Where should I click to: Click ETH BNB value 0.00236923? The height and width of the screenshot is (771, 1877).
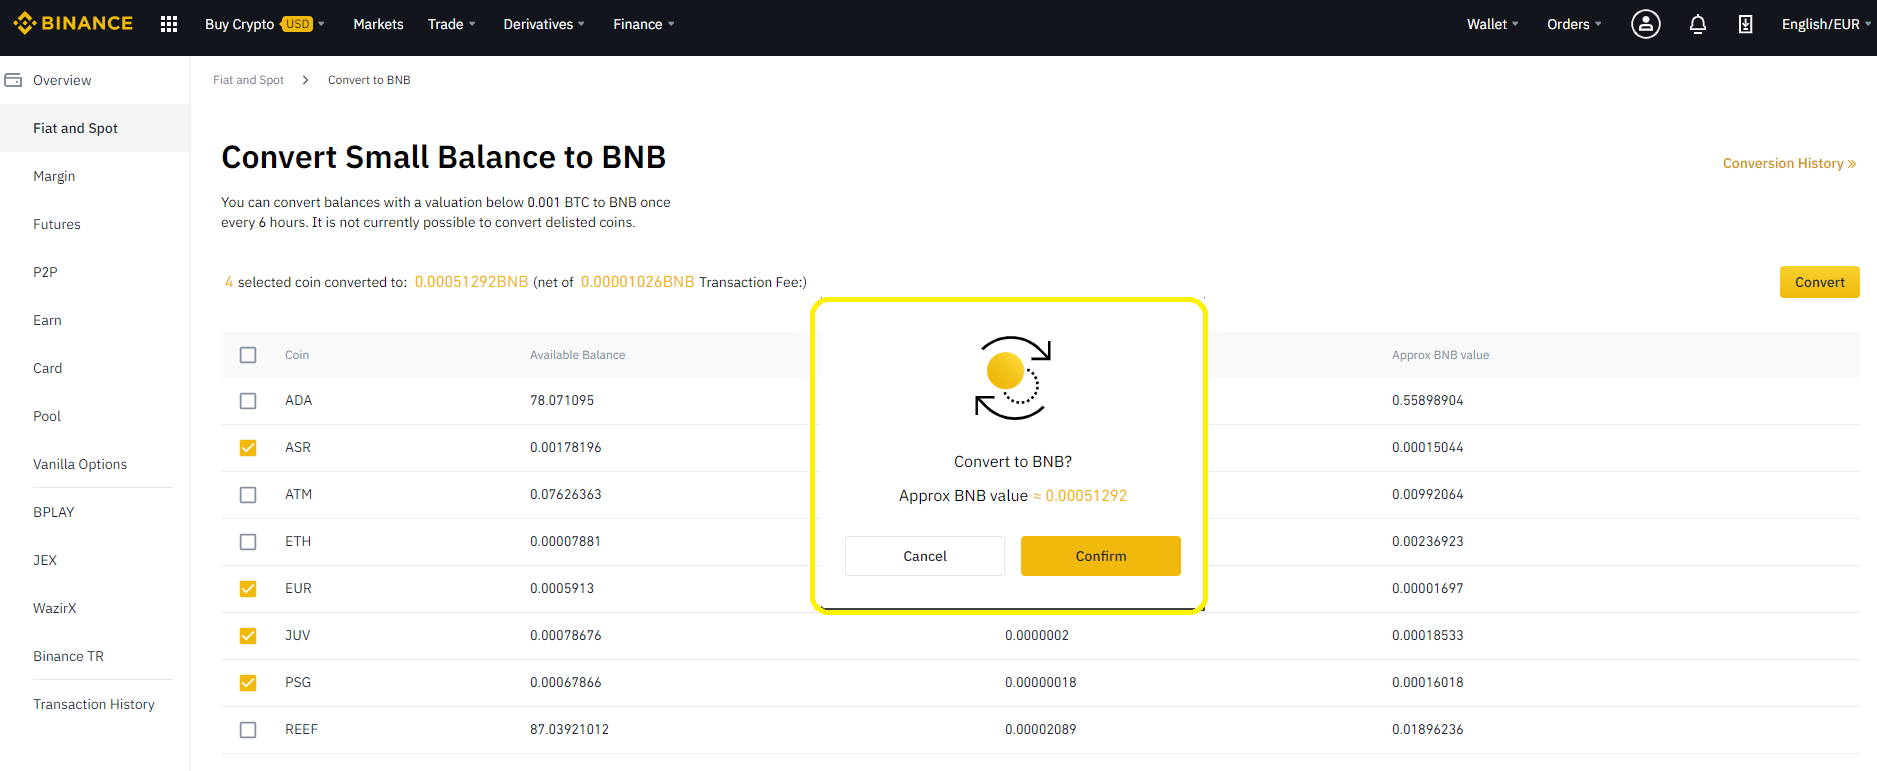(x=1427, y=542)
